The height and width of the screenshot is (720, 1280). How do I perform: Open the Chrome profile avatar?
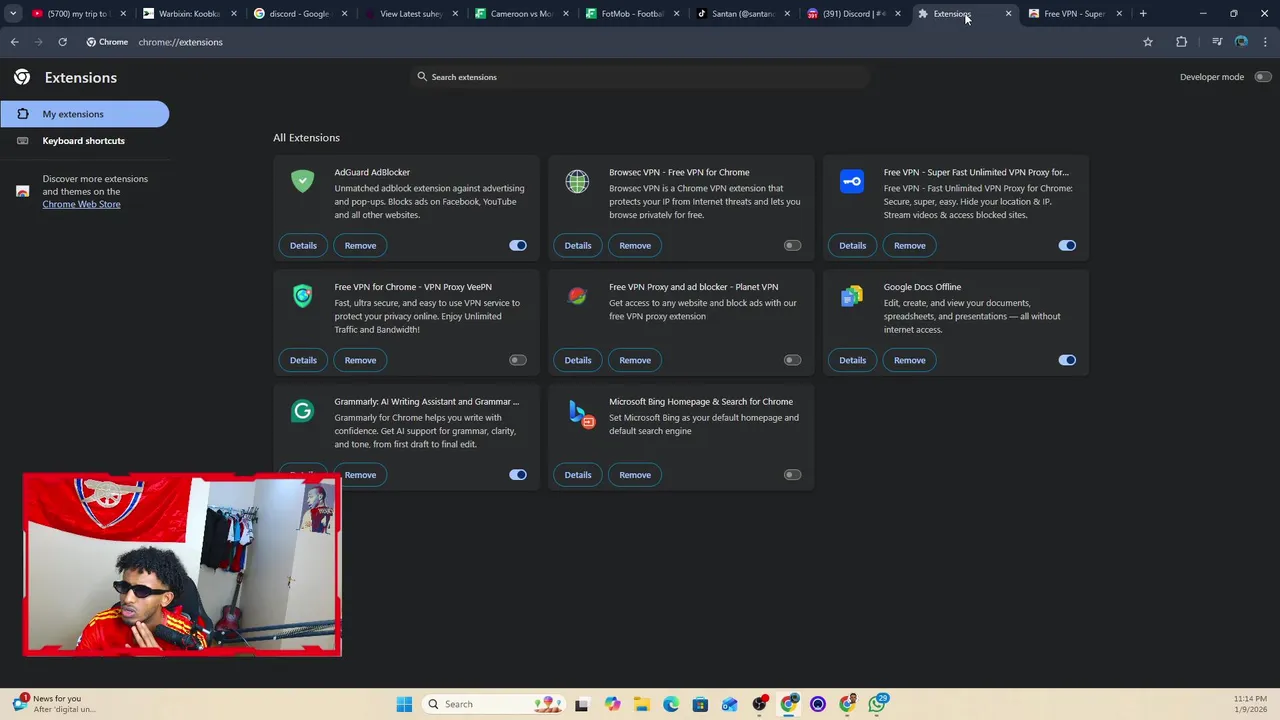tap(1241, 42)
